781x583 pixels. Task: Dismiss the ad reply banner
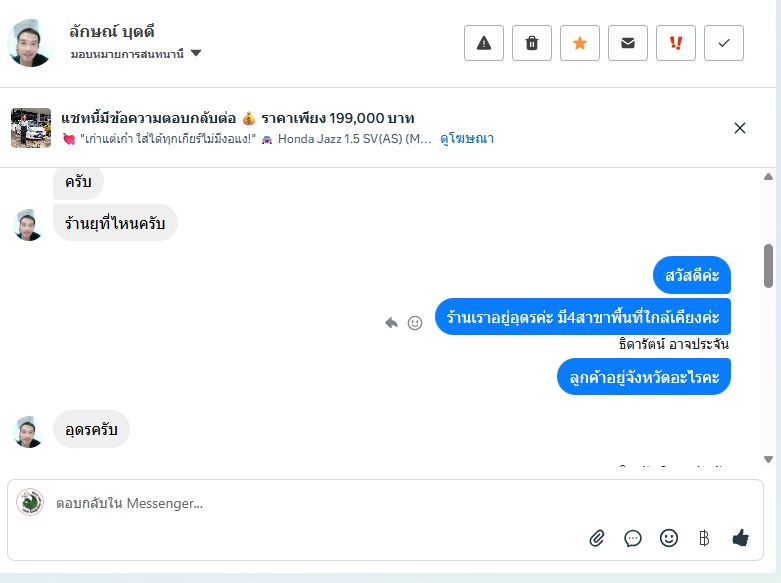(740, 128)
